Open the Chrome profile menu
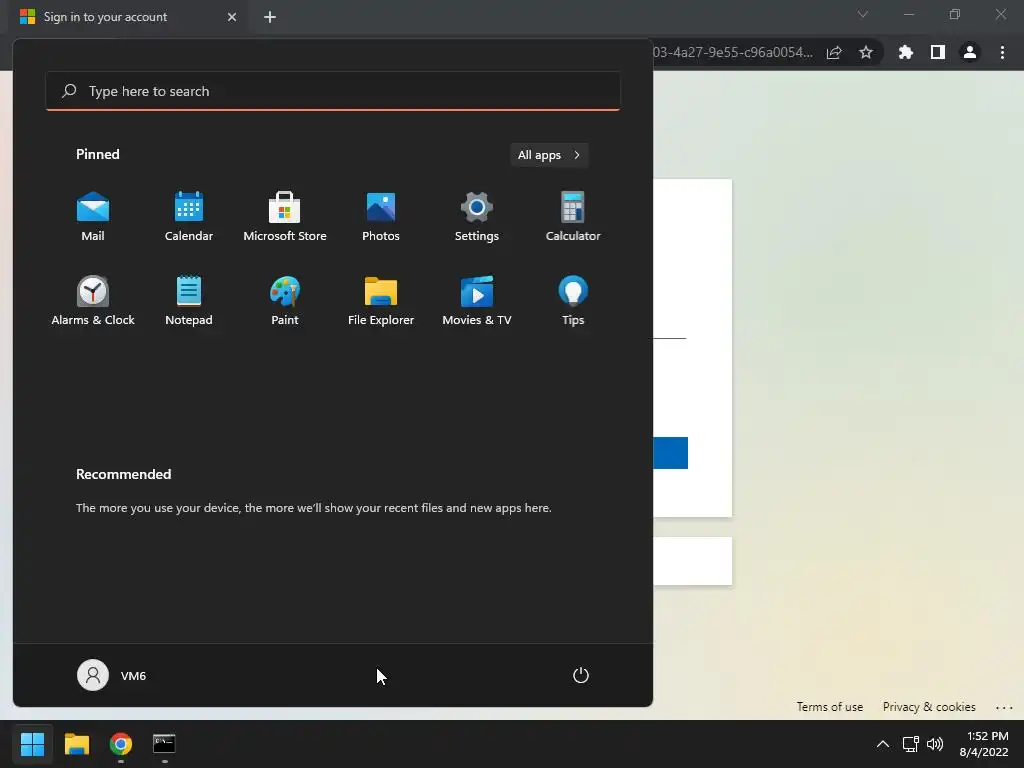The image size is (1024, 768). point(970,52)
